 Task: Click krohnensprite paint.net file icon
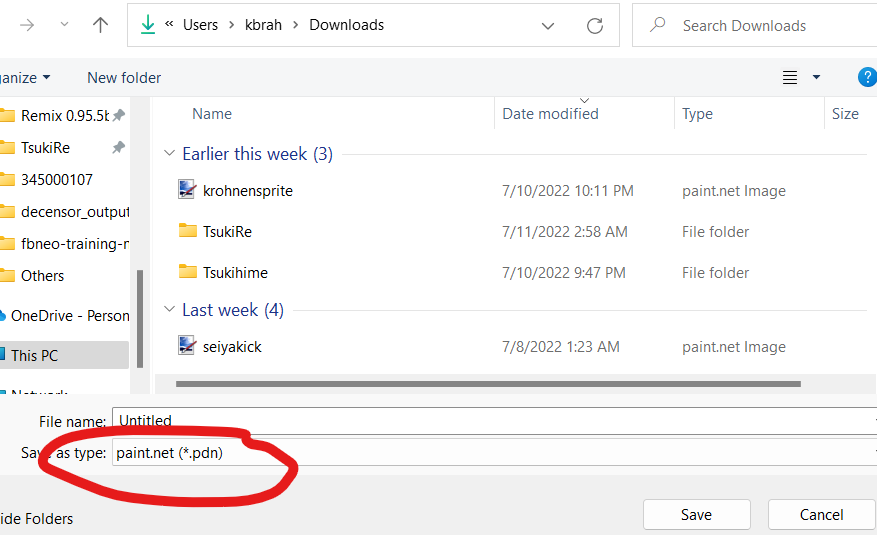click(187, 190)
